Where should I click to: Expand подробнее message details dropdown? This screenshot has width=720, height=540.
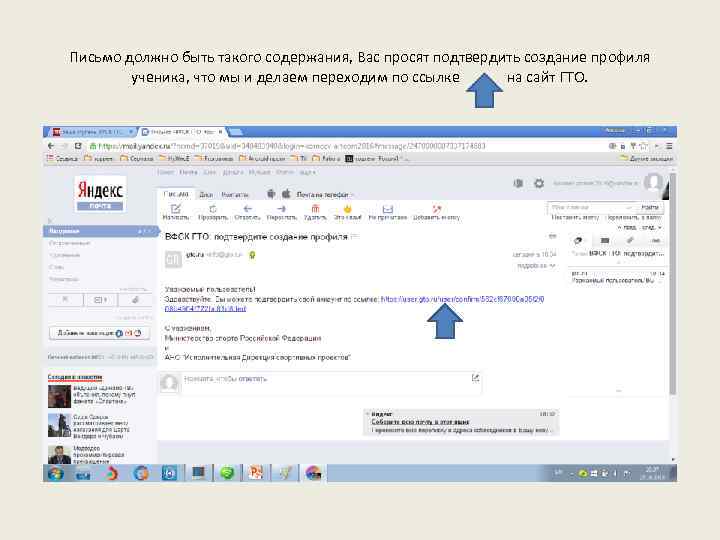536,265
